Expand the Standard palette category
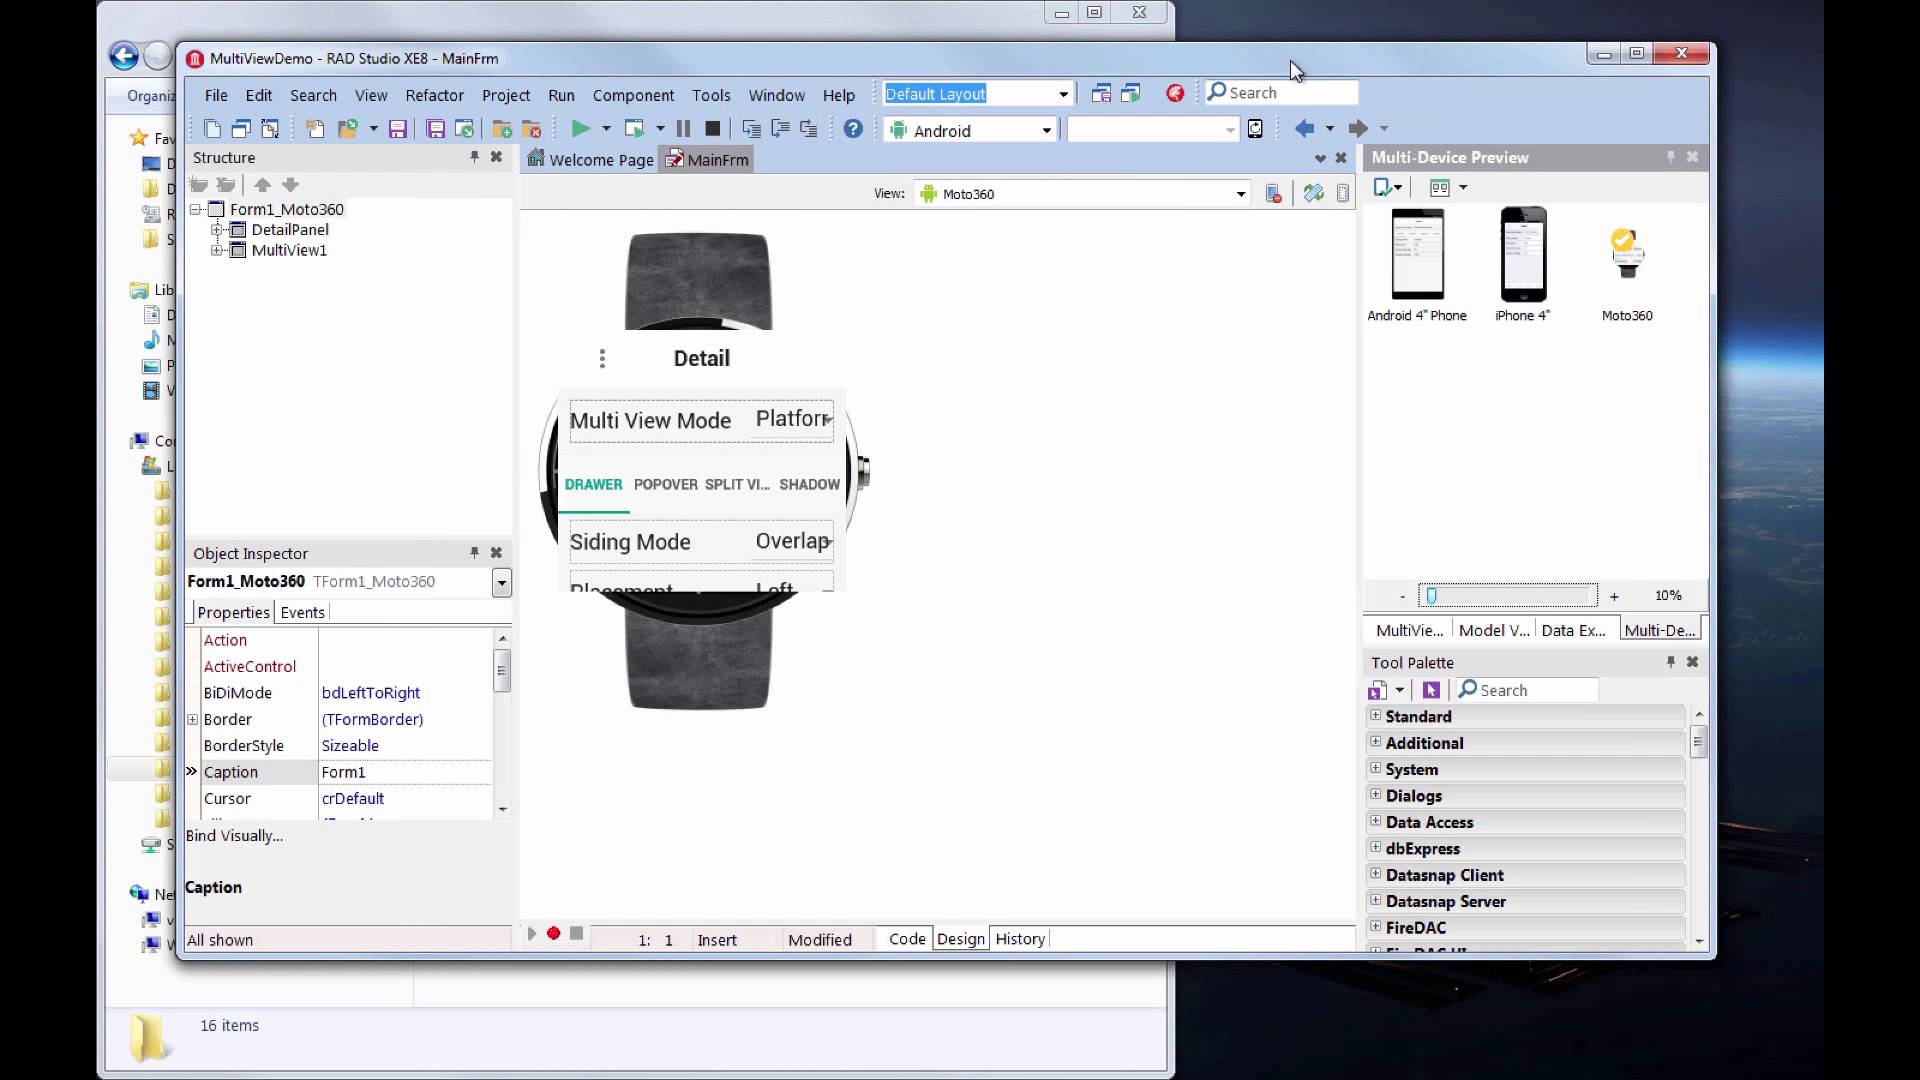Screen dimensions: 1920x1080 tap(1376, 716)
